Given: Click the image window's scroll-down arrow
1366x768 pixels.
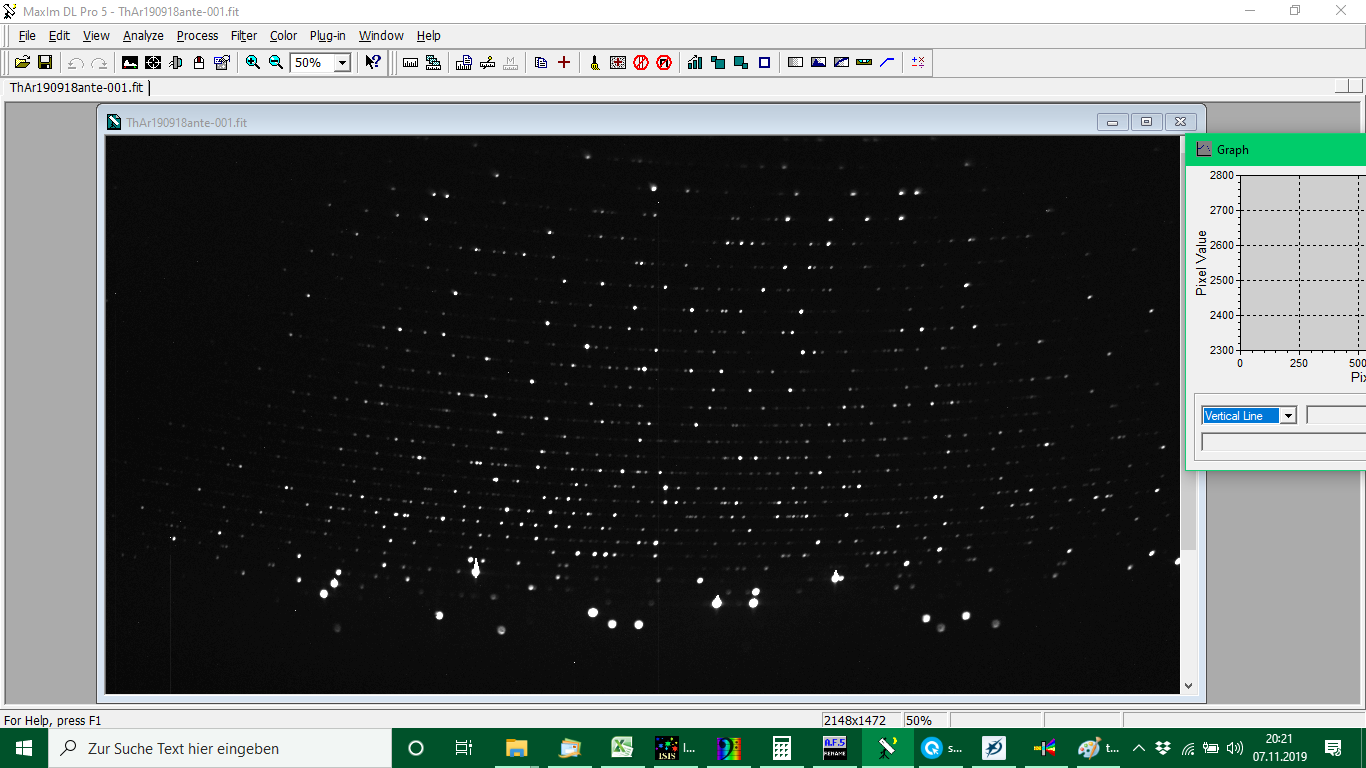Looking at the screenshot, I should point(1188,686).
